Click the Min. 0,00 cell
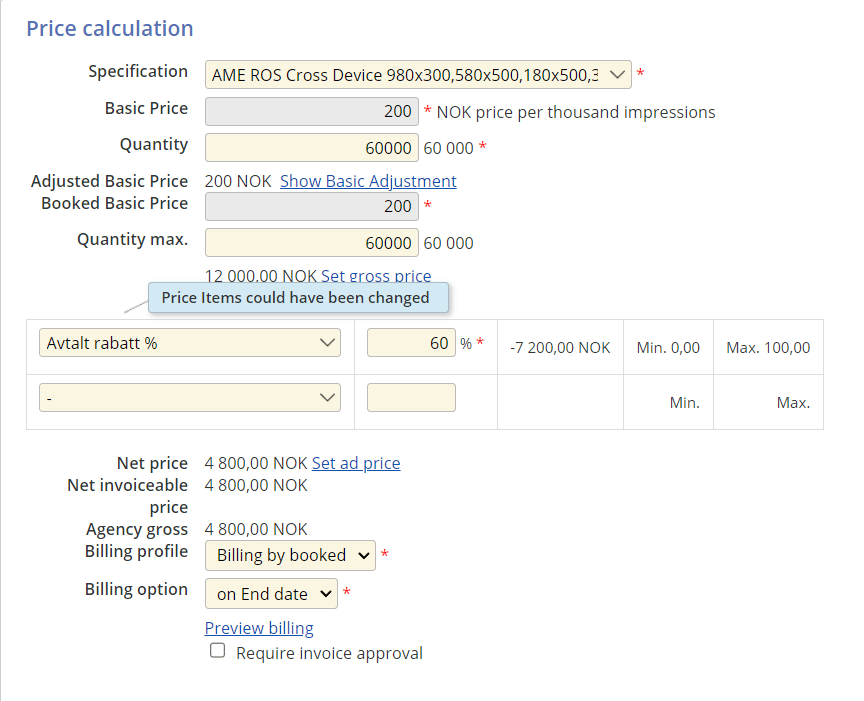 668,348
